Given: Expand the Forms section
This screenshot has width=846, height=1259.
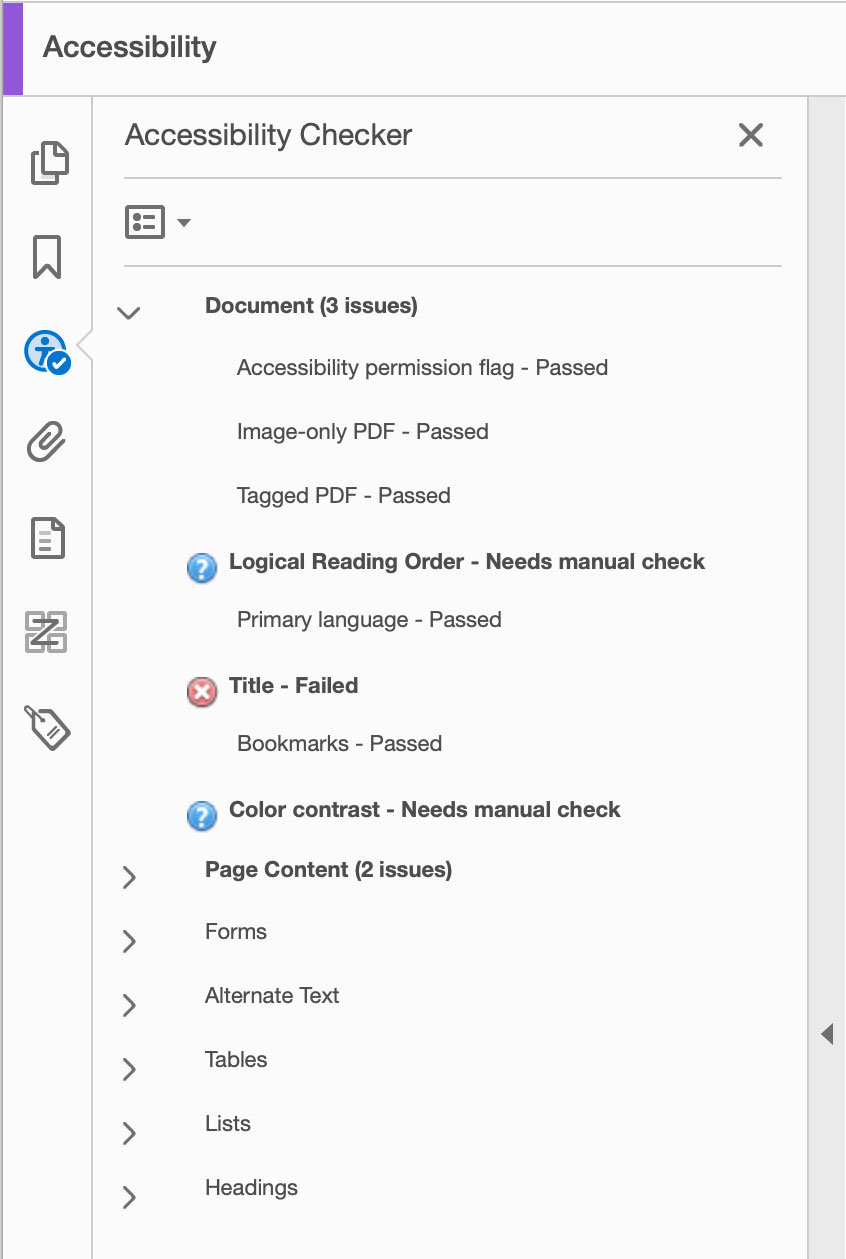Looking at the screenshot, I should coord(128,941).
